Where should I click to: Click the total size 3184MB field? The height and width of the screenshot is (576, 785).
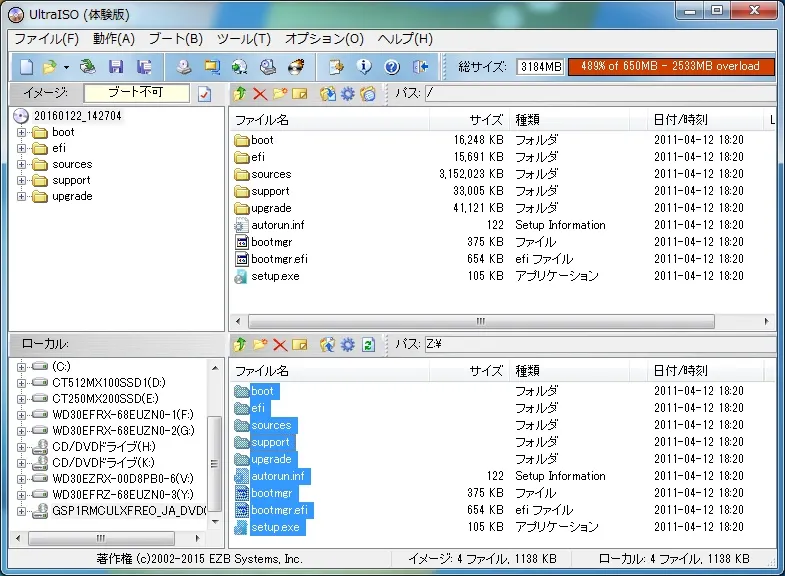(x=541, y=67)
